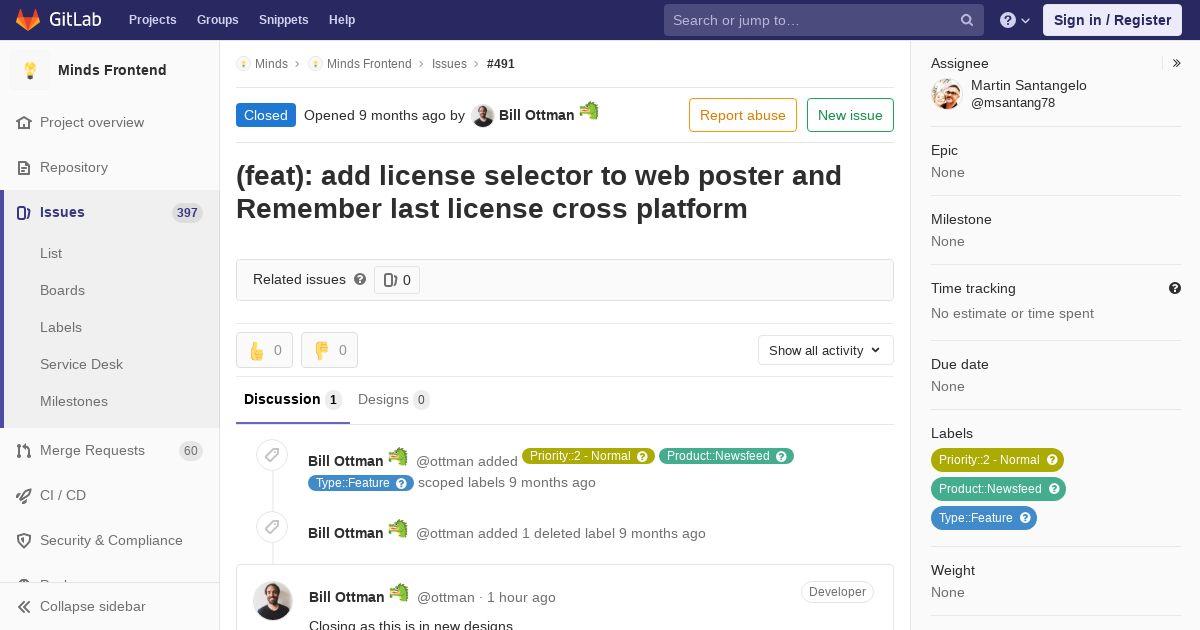
Task: Open the Projects menu
Action: (x=153, y=20)
